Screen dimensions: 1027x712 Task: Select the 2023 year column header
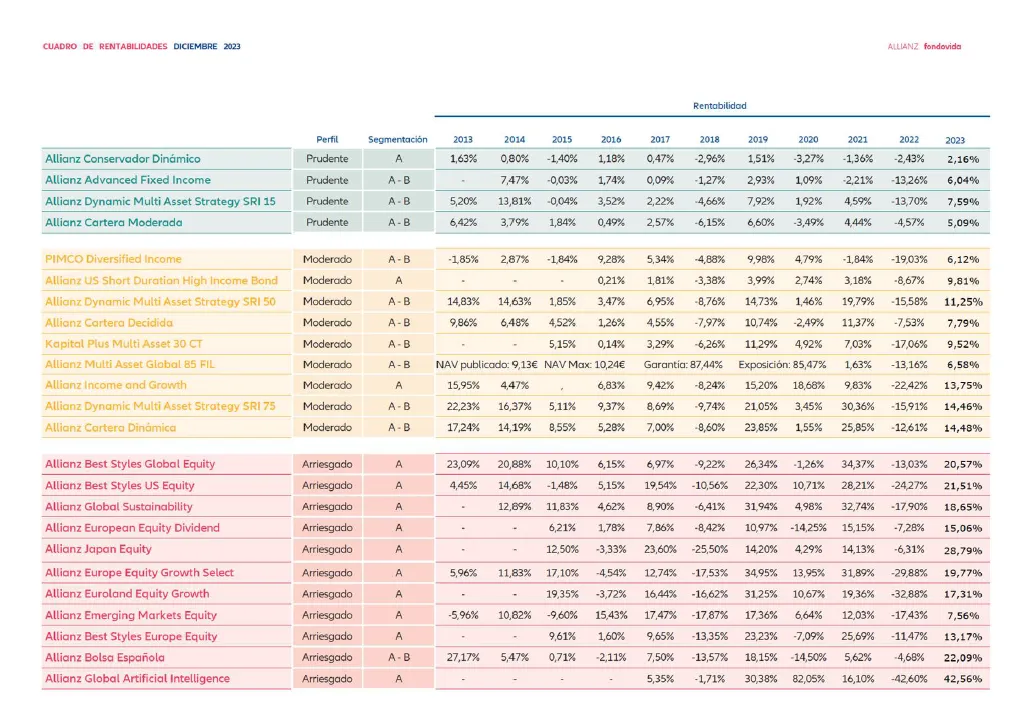pos(955,141)
